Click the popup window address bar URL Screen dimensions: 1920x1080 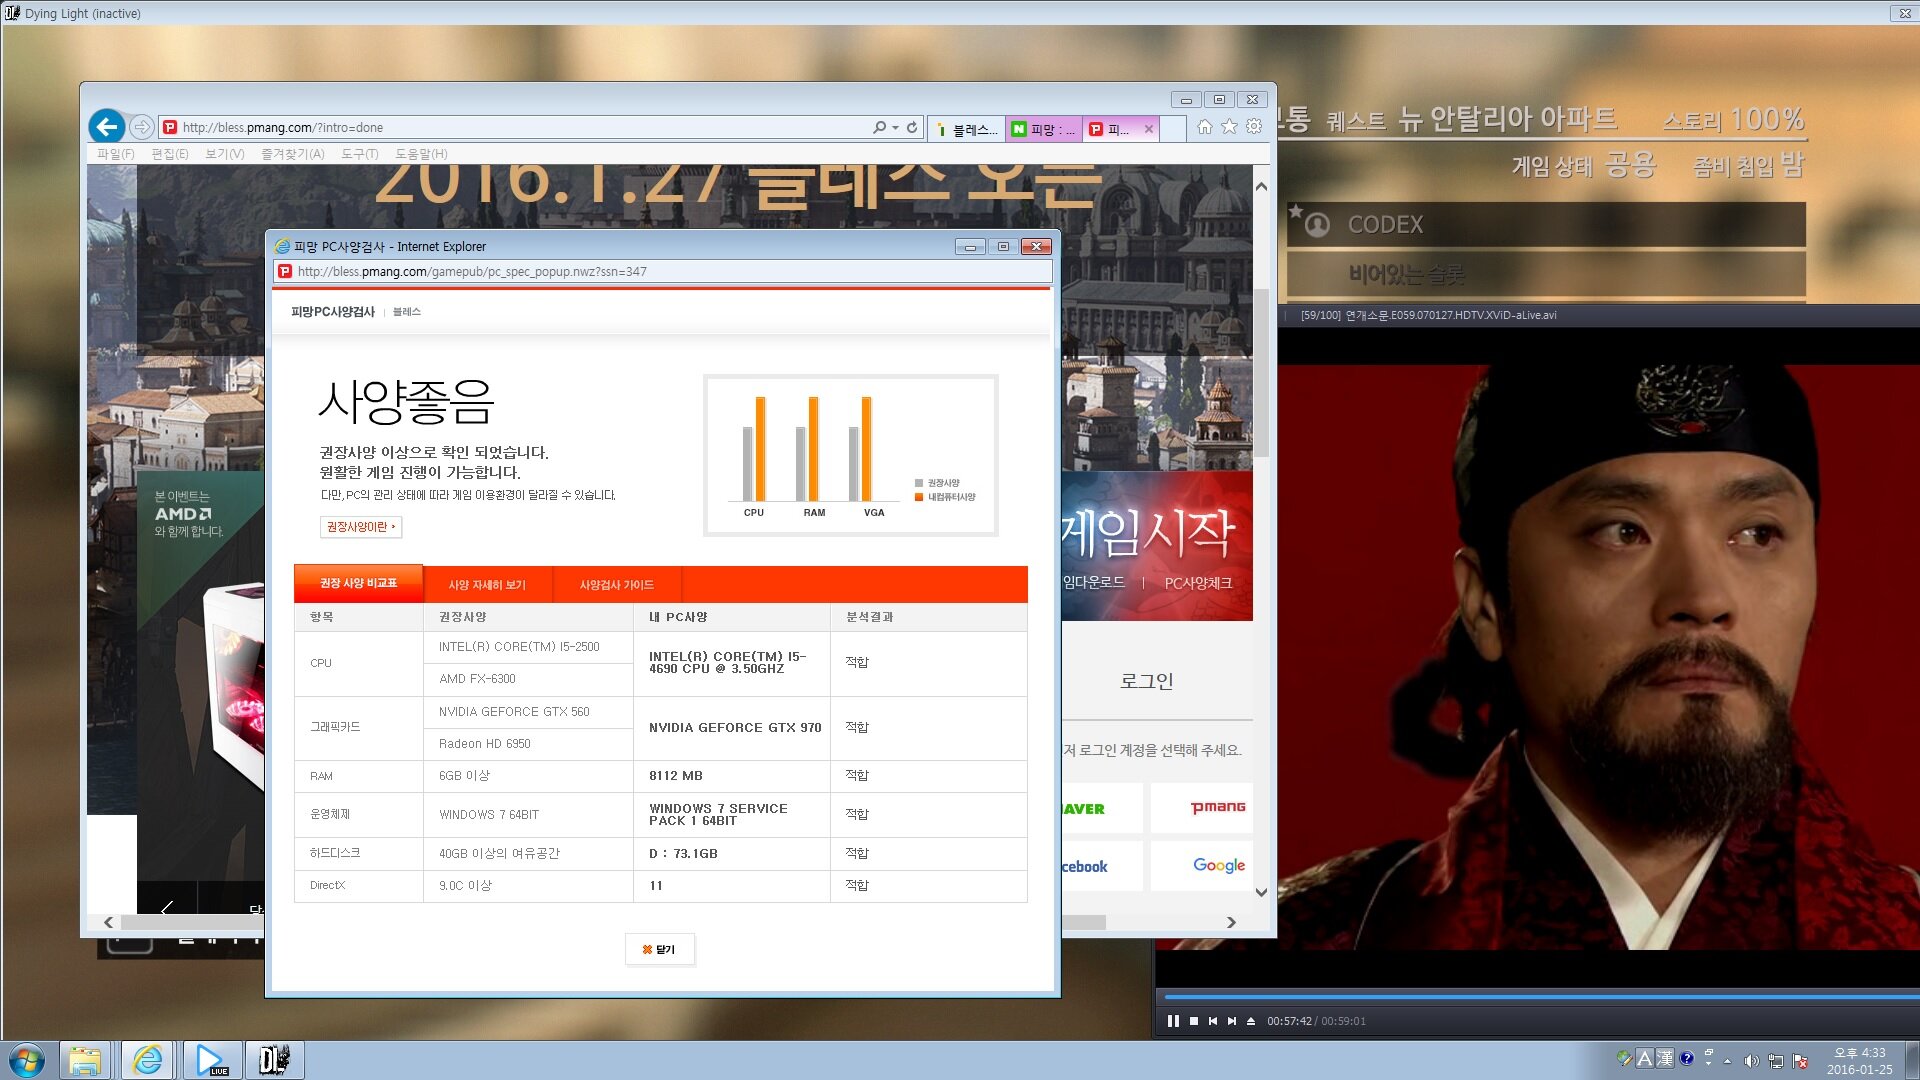coord(662,271)
